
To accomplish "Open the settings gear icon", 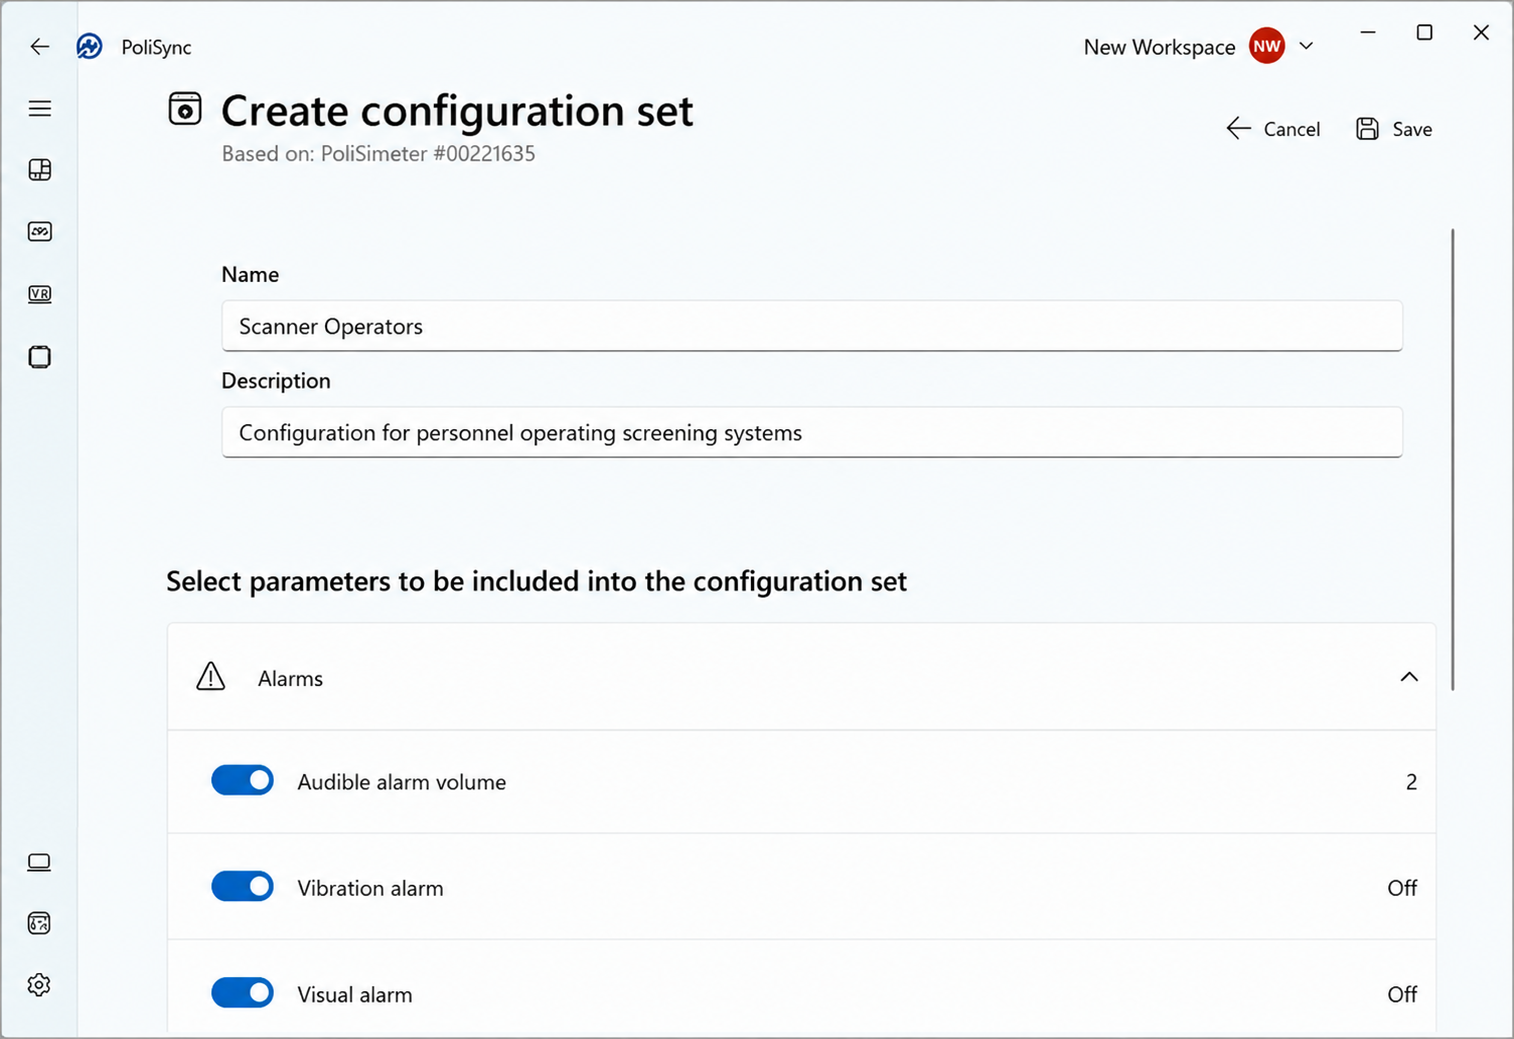I will [39, 985].
